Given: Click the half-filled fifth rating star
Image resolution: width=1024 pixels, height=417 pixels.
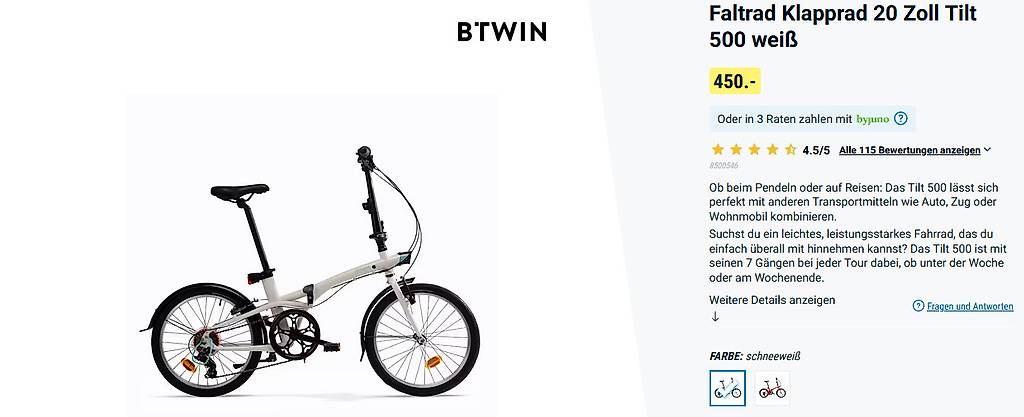Looking at the screenshot, I should click(790, 150).
